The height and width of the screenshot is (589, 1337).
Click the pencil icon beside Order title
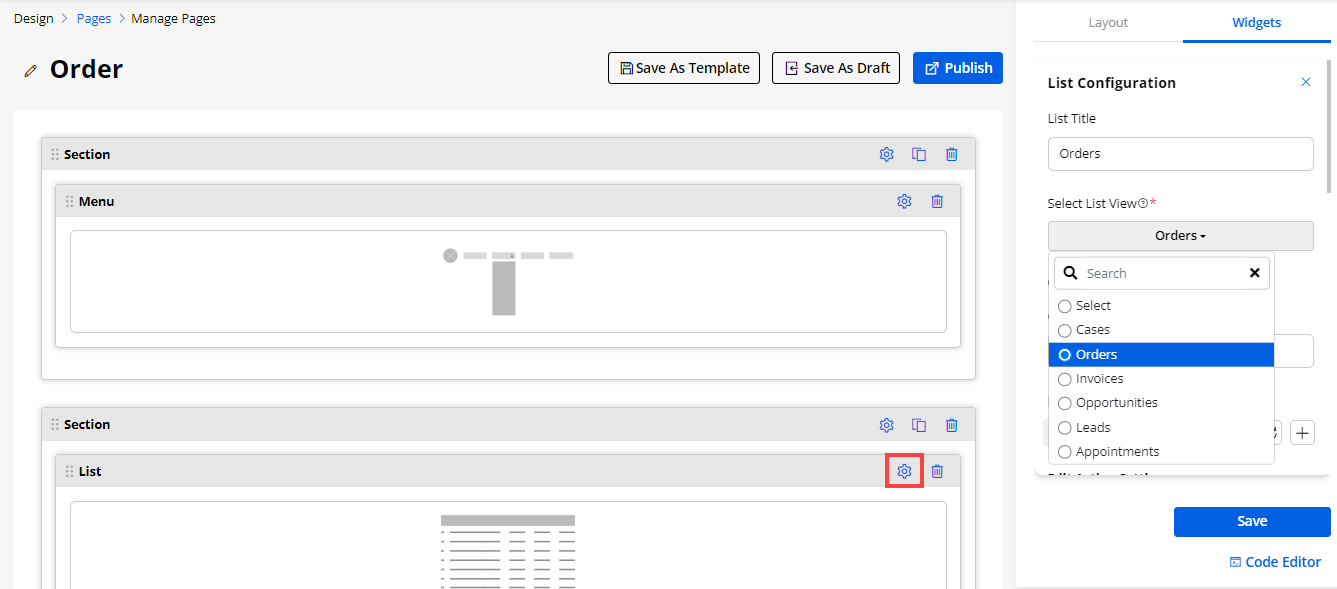[31, 70]
